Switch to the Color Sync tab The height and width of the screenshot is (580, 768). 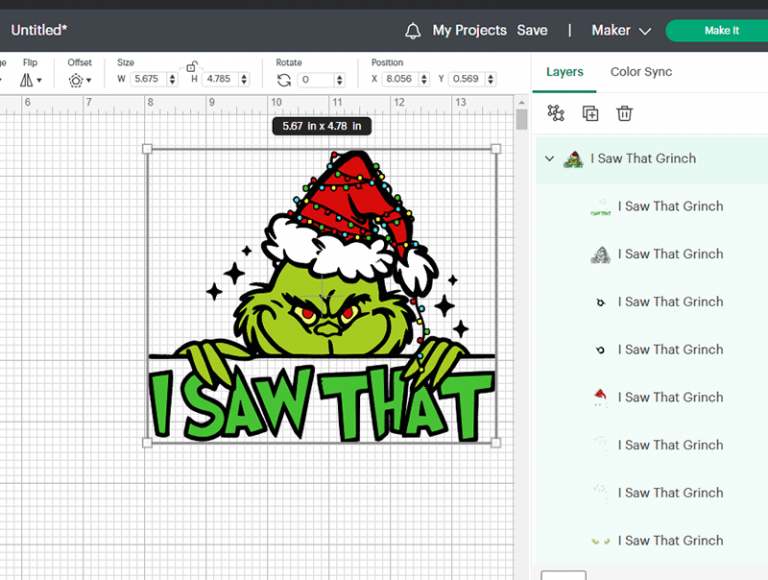click(641, 72)
